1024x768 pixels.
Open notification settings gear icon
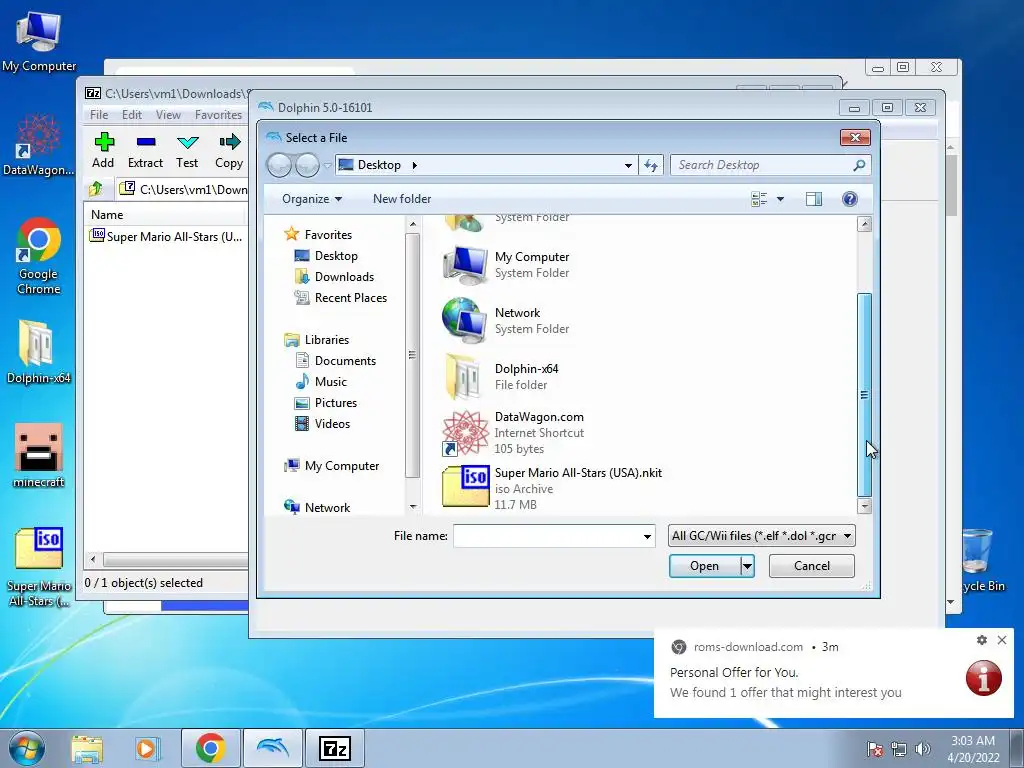[982, 640]
